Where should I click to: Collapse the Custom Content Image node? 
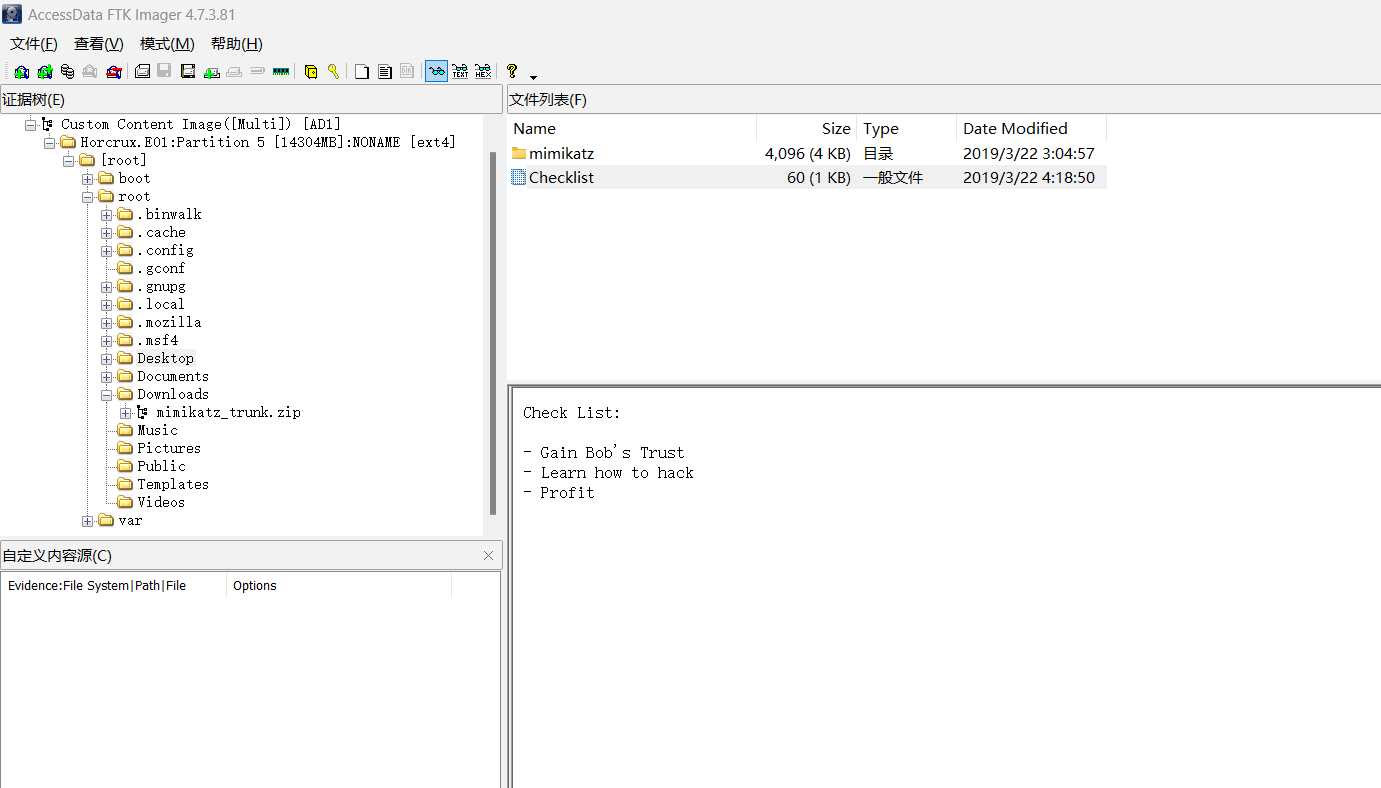30,124
